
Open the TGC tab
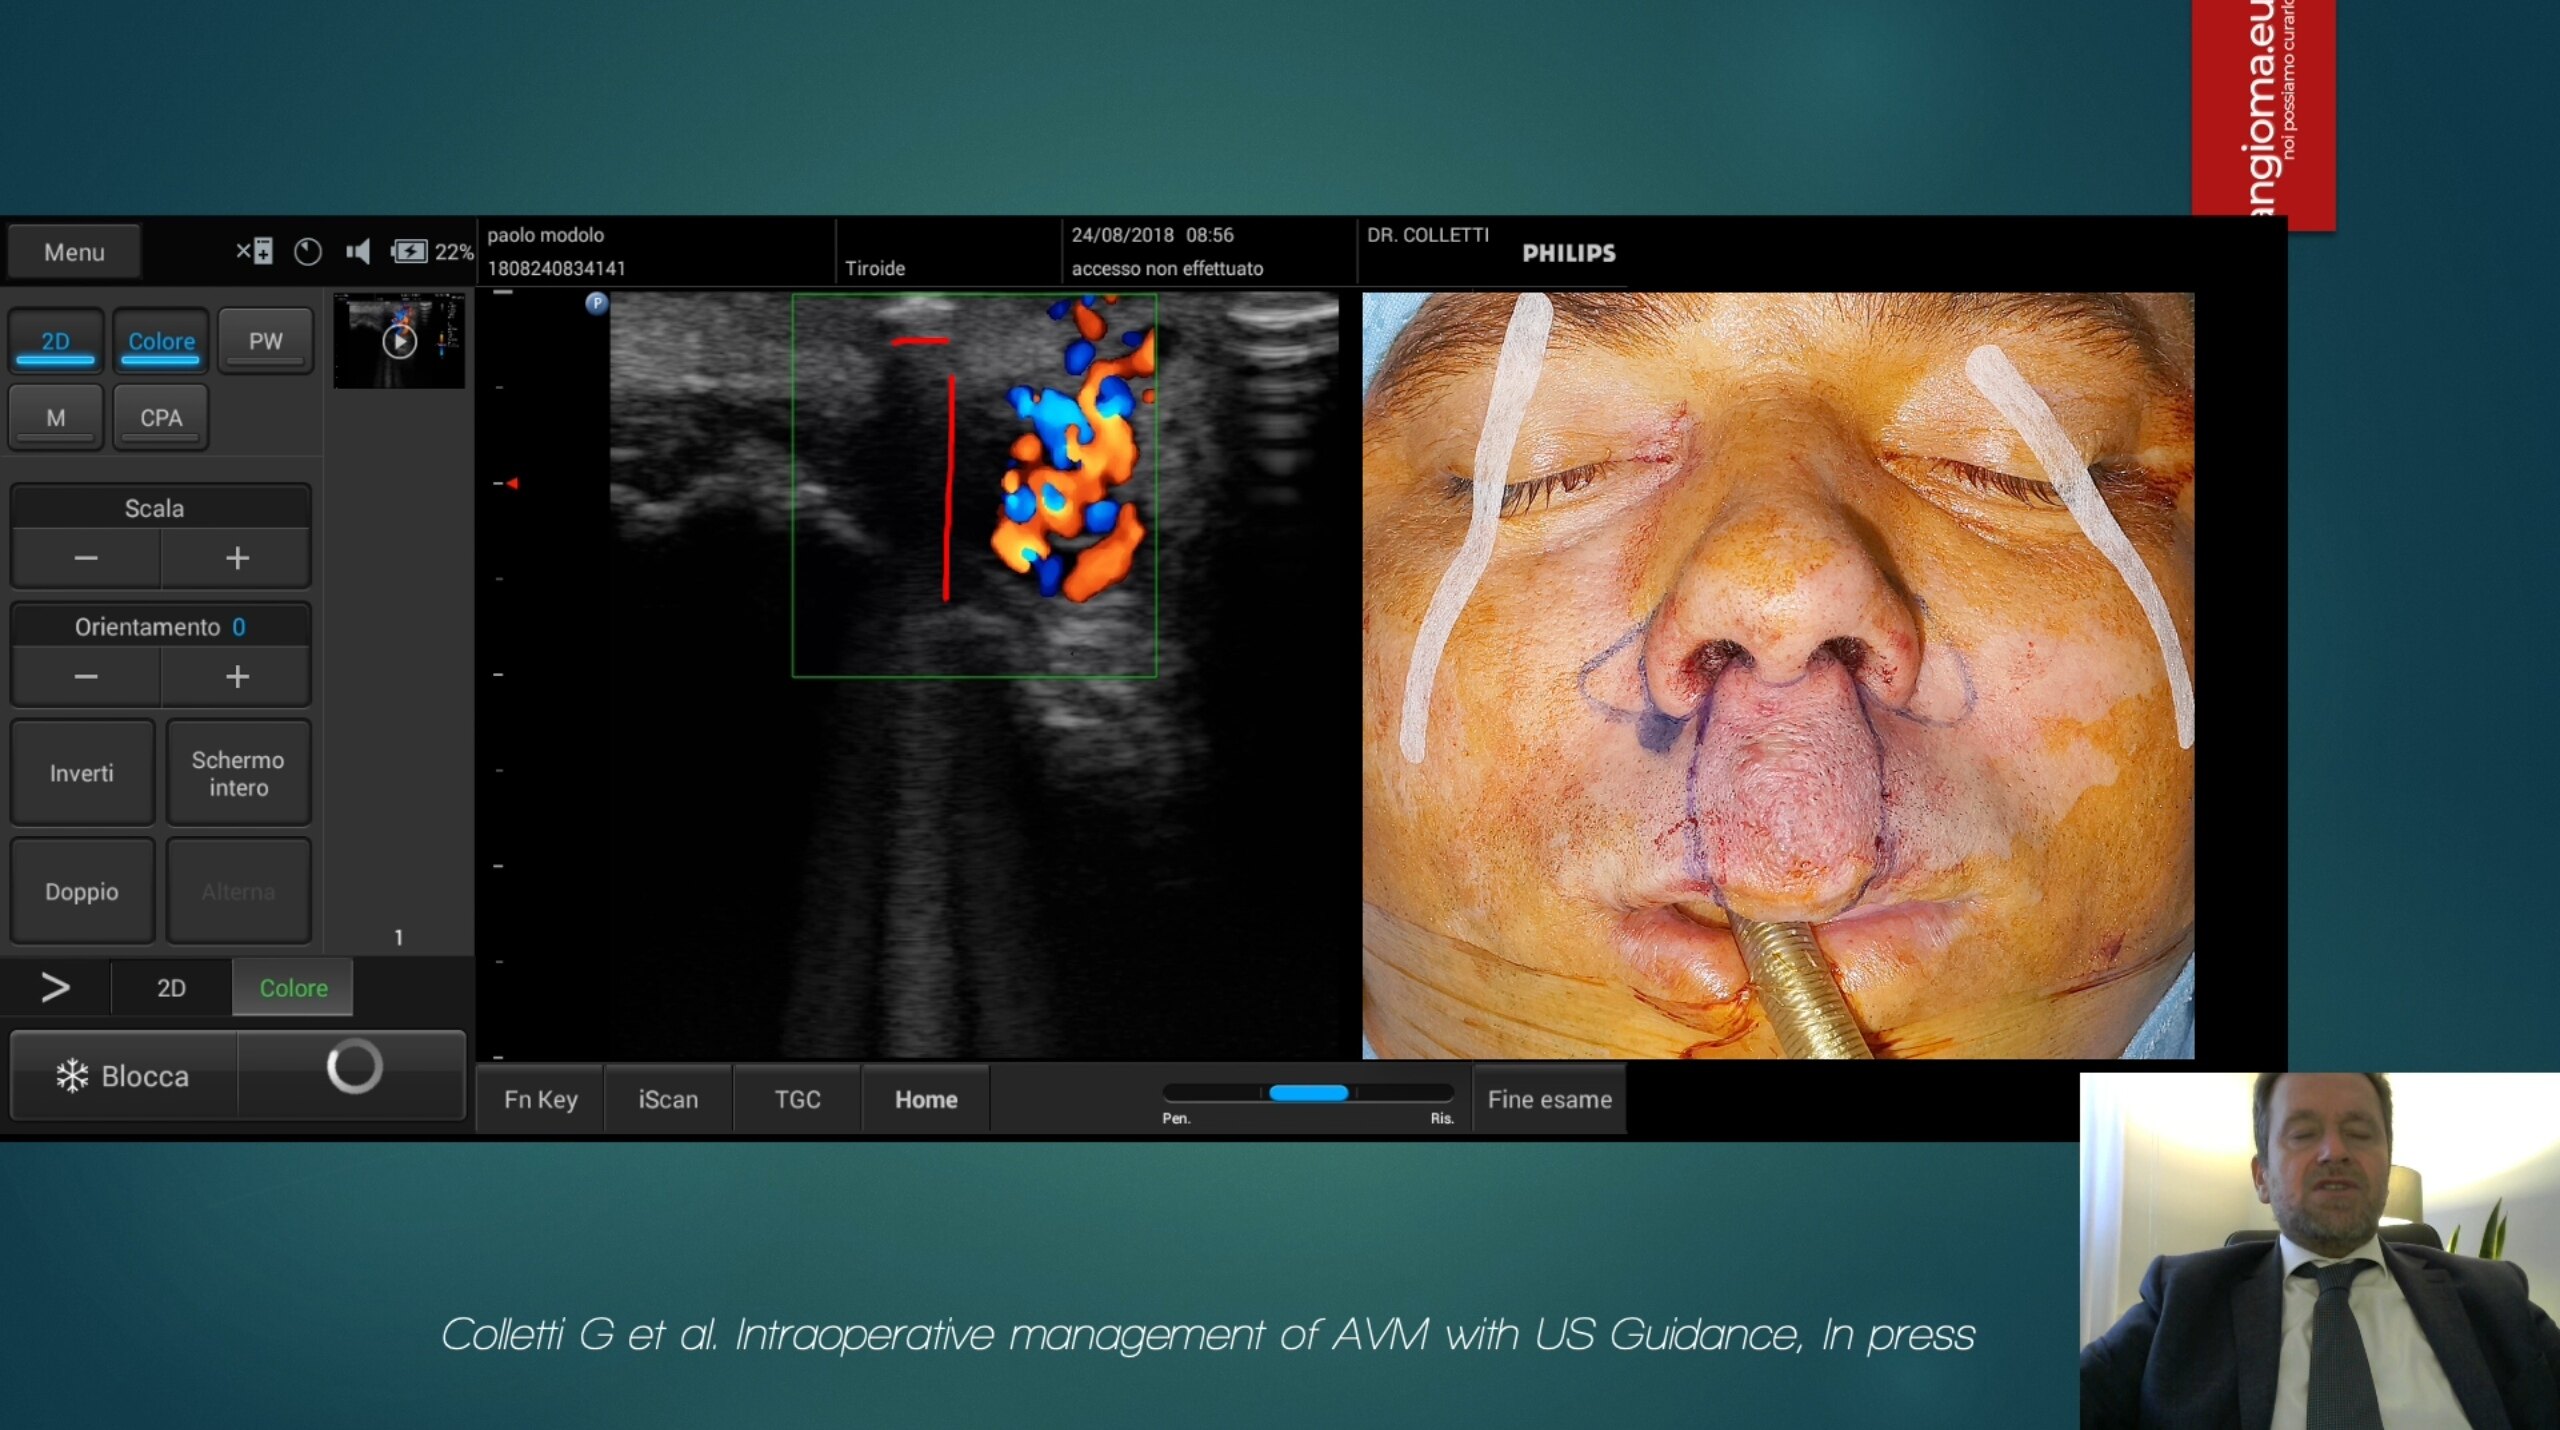point(797,1099)
